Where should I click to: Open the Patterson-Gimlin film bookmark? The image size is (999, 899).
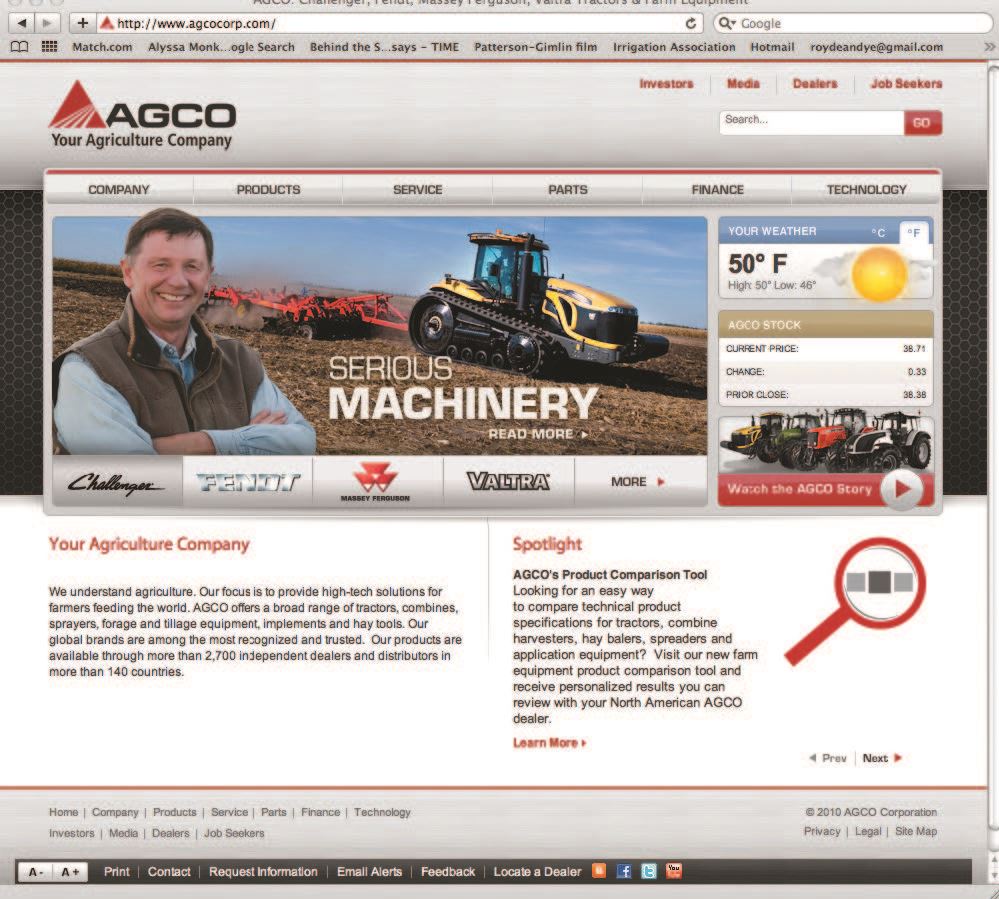[x=535, y=47]
